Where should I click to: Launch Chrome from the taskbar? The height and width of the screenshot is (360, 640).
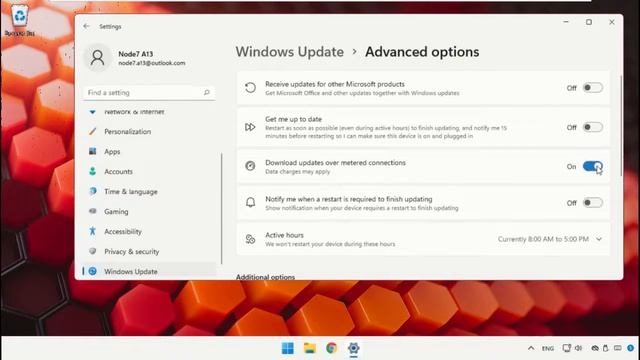332,348
